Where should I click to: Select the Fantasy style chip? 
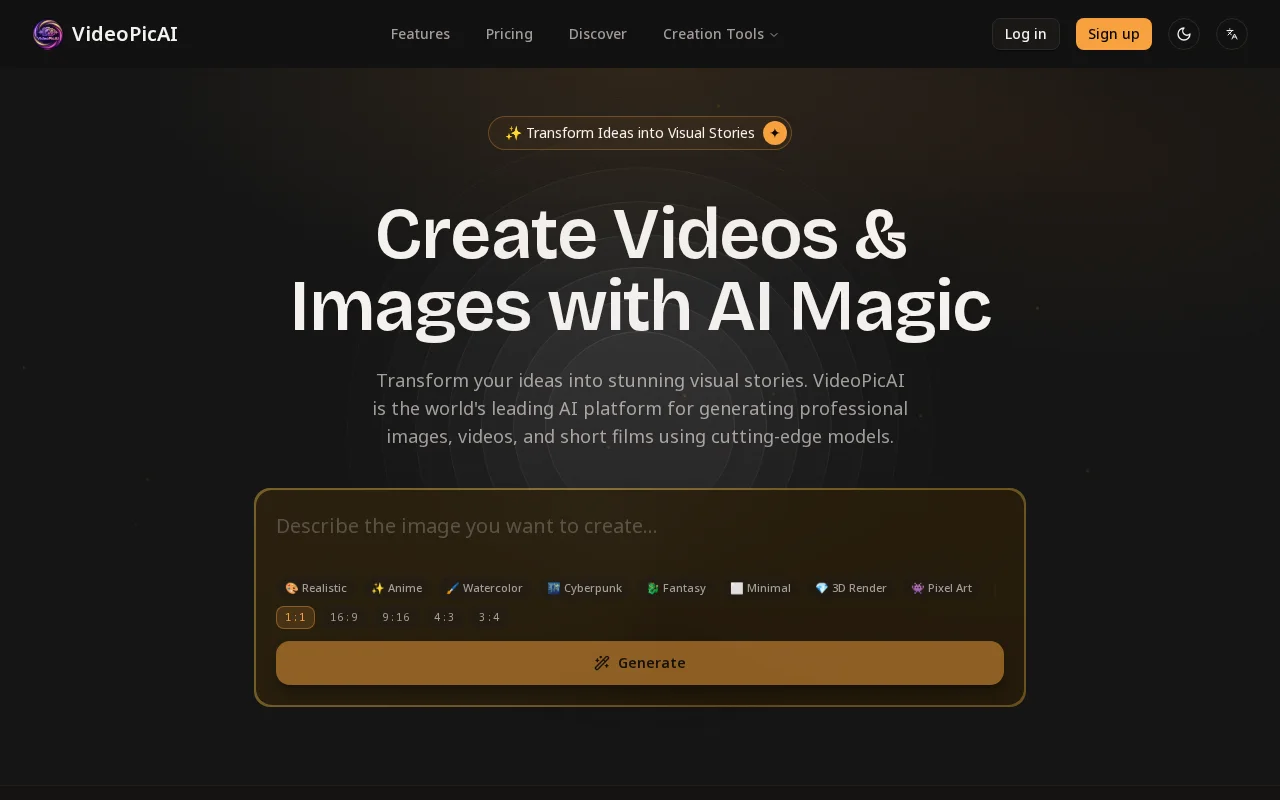pos(677,588)
